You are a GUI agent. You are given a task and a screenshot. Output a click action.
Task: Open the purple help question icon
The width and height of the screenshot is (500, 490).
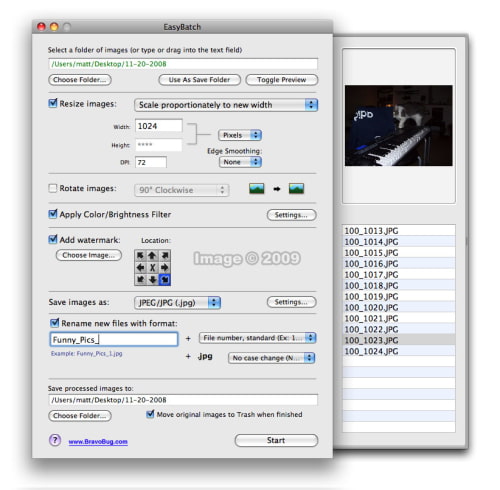pyautogui.click(x=55, y=440)
